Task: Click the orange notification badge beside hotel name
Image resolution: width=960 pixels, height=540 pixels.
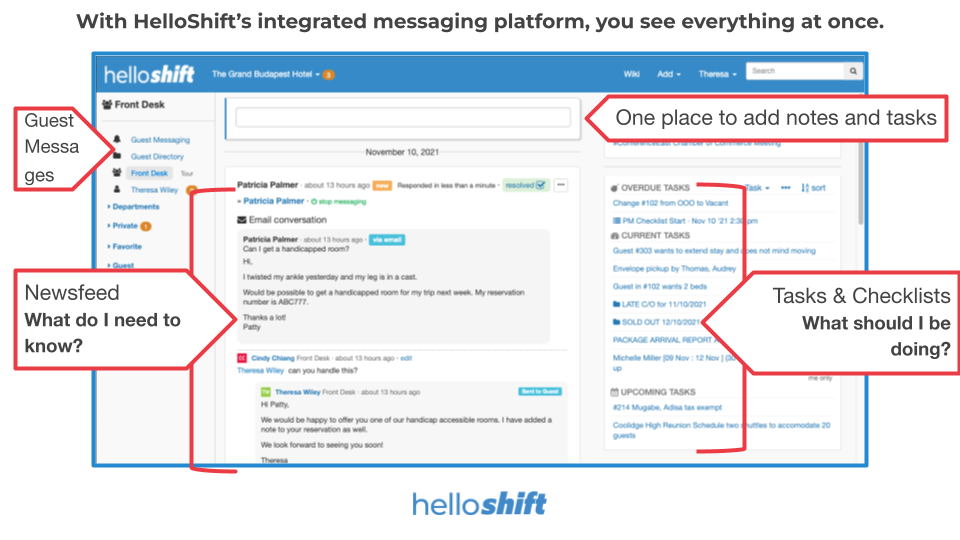Action: click(329, 75)
